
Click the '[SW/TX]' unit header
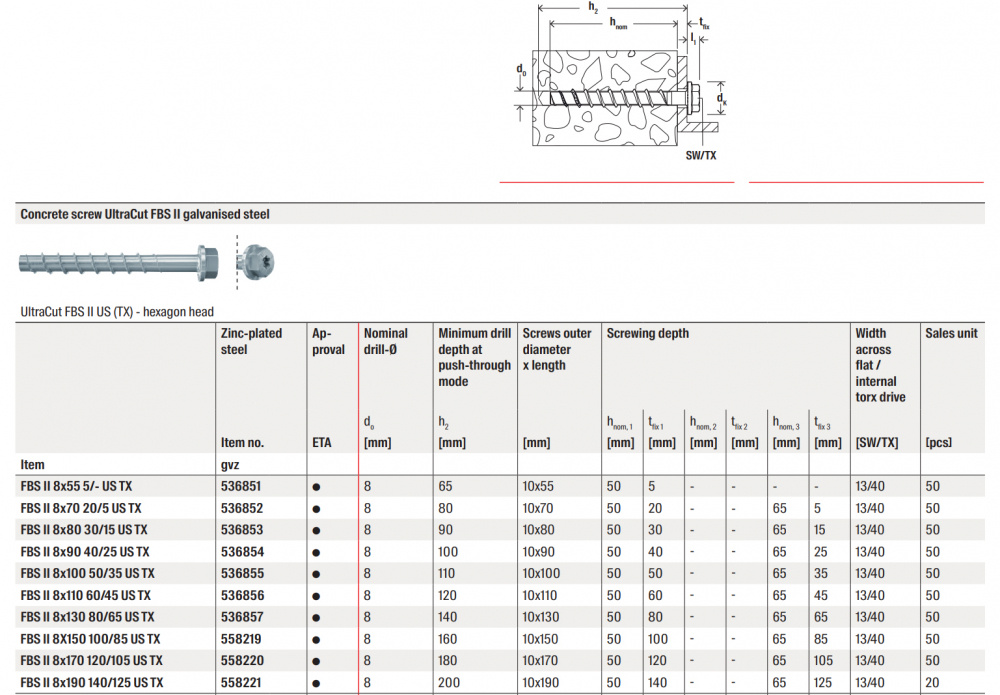tap(876, 443)
